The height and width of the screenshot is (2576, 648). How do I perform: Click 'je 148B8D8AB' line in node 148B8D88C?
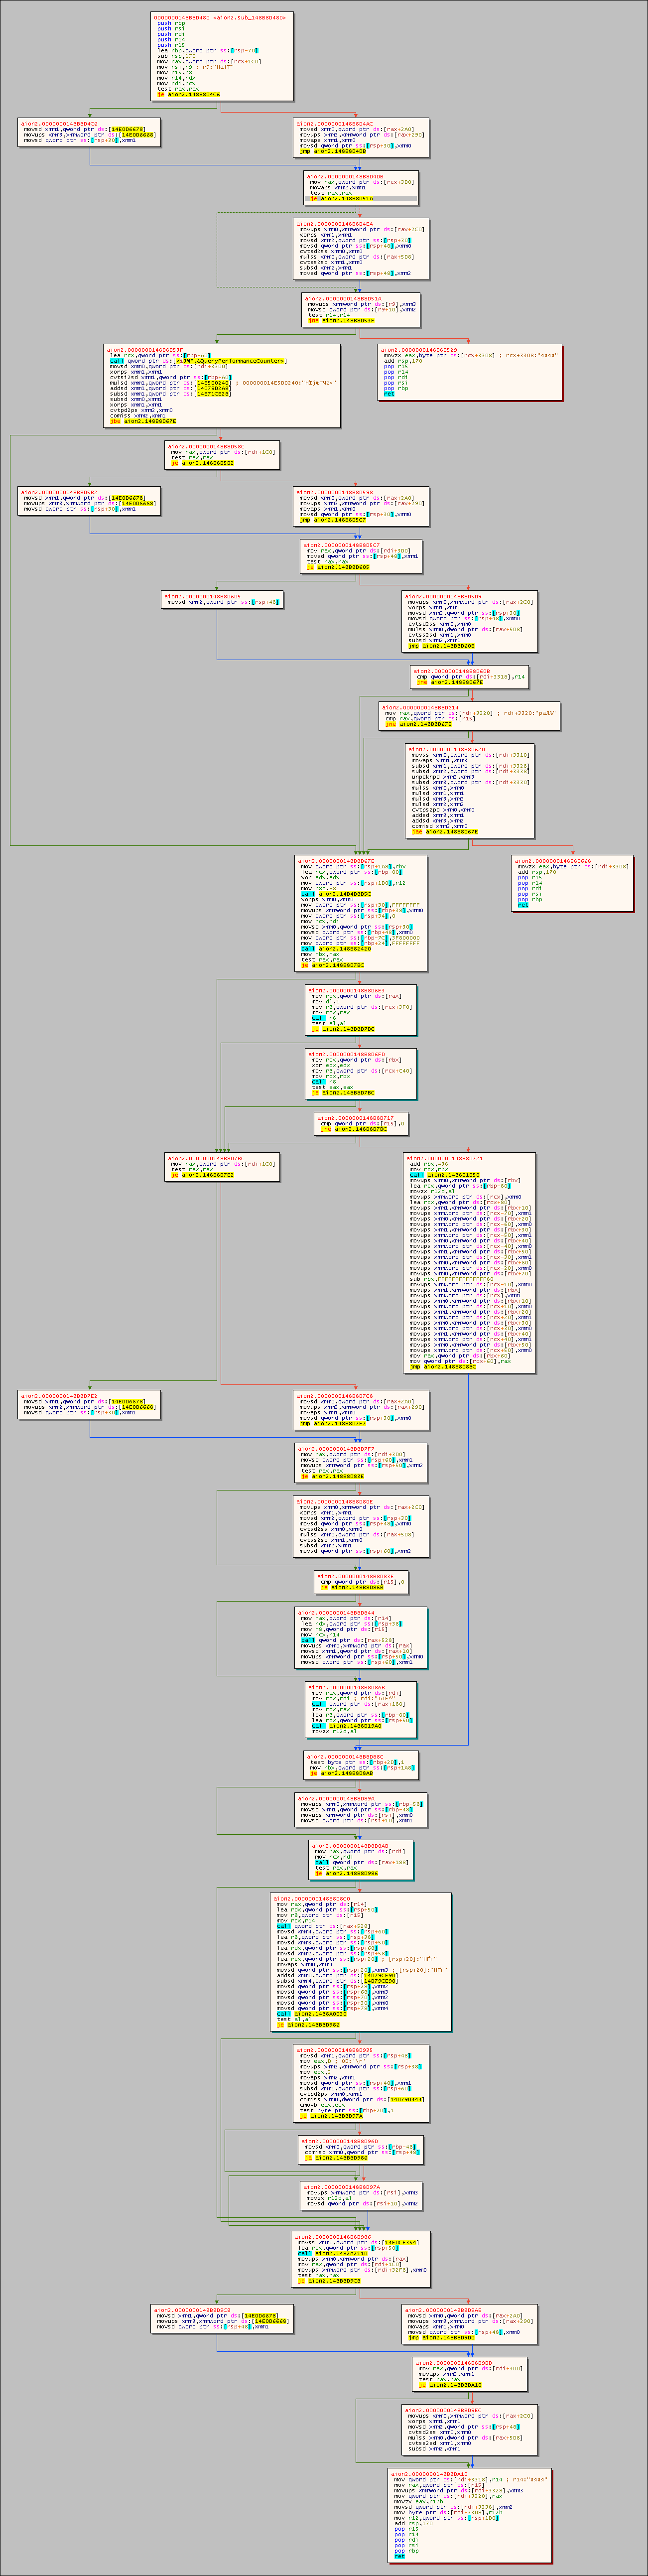coord(341,1772)
